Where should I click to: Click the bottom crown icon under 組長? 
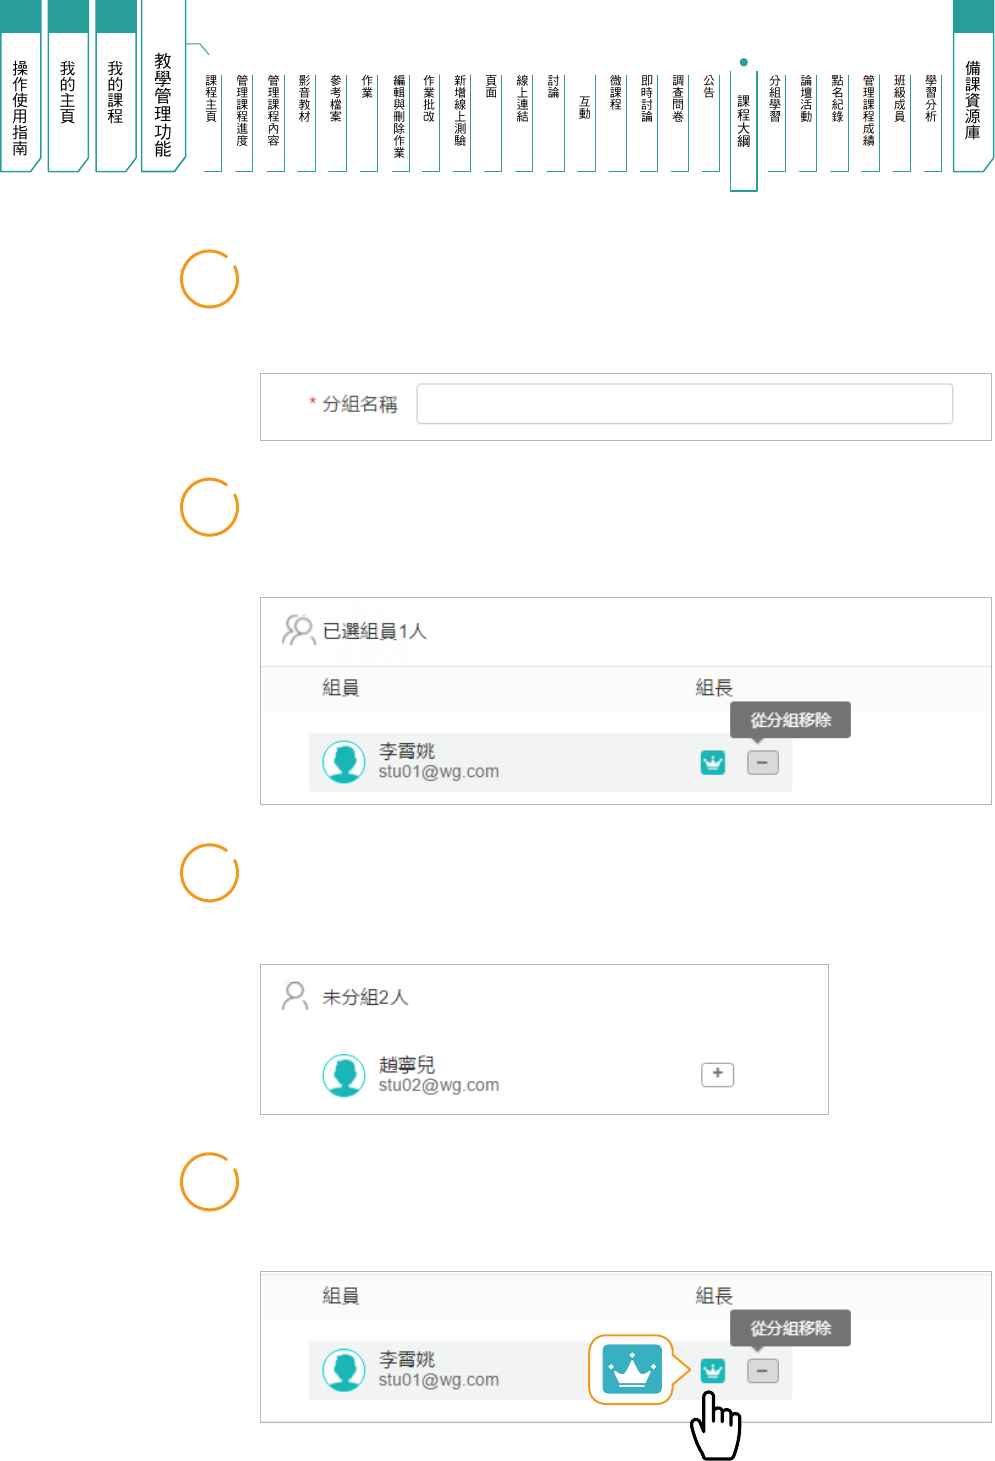pos(712,1370)
